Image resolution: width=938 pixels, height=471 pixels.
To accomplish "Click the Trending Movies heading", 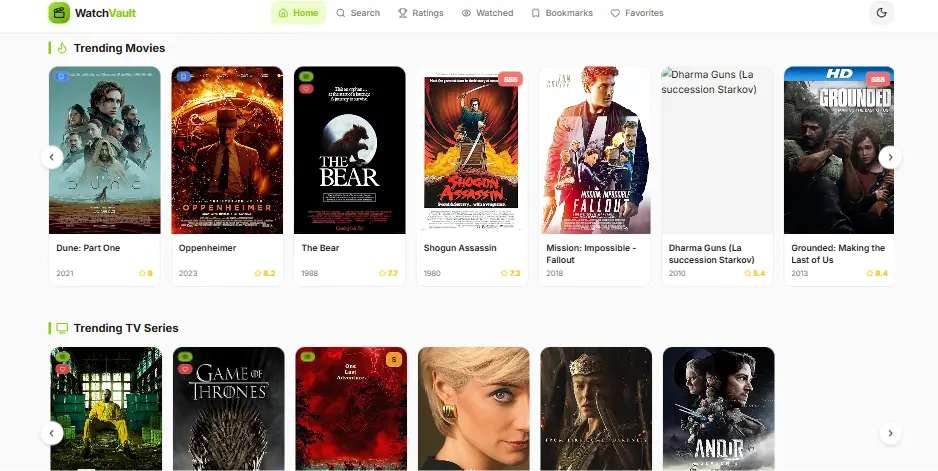I will click(x=119, y=48).
